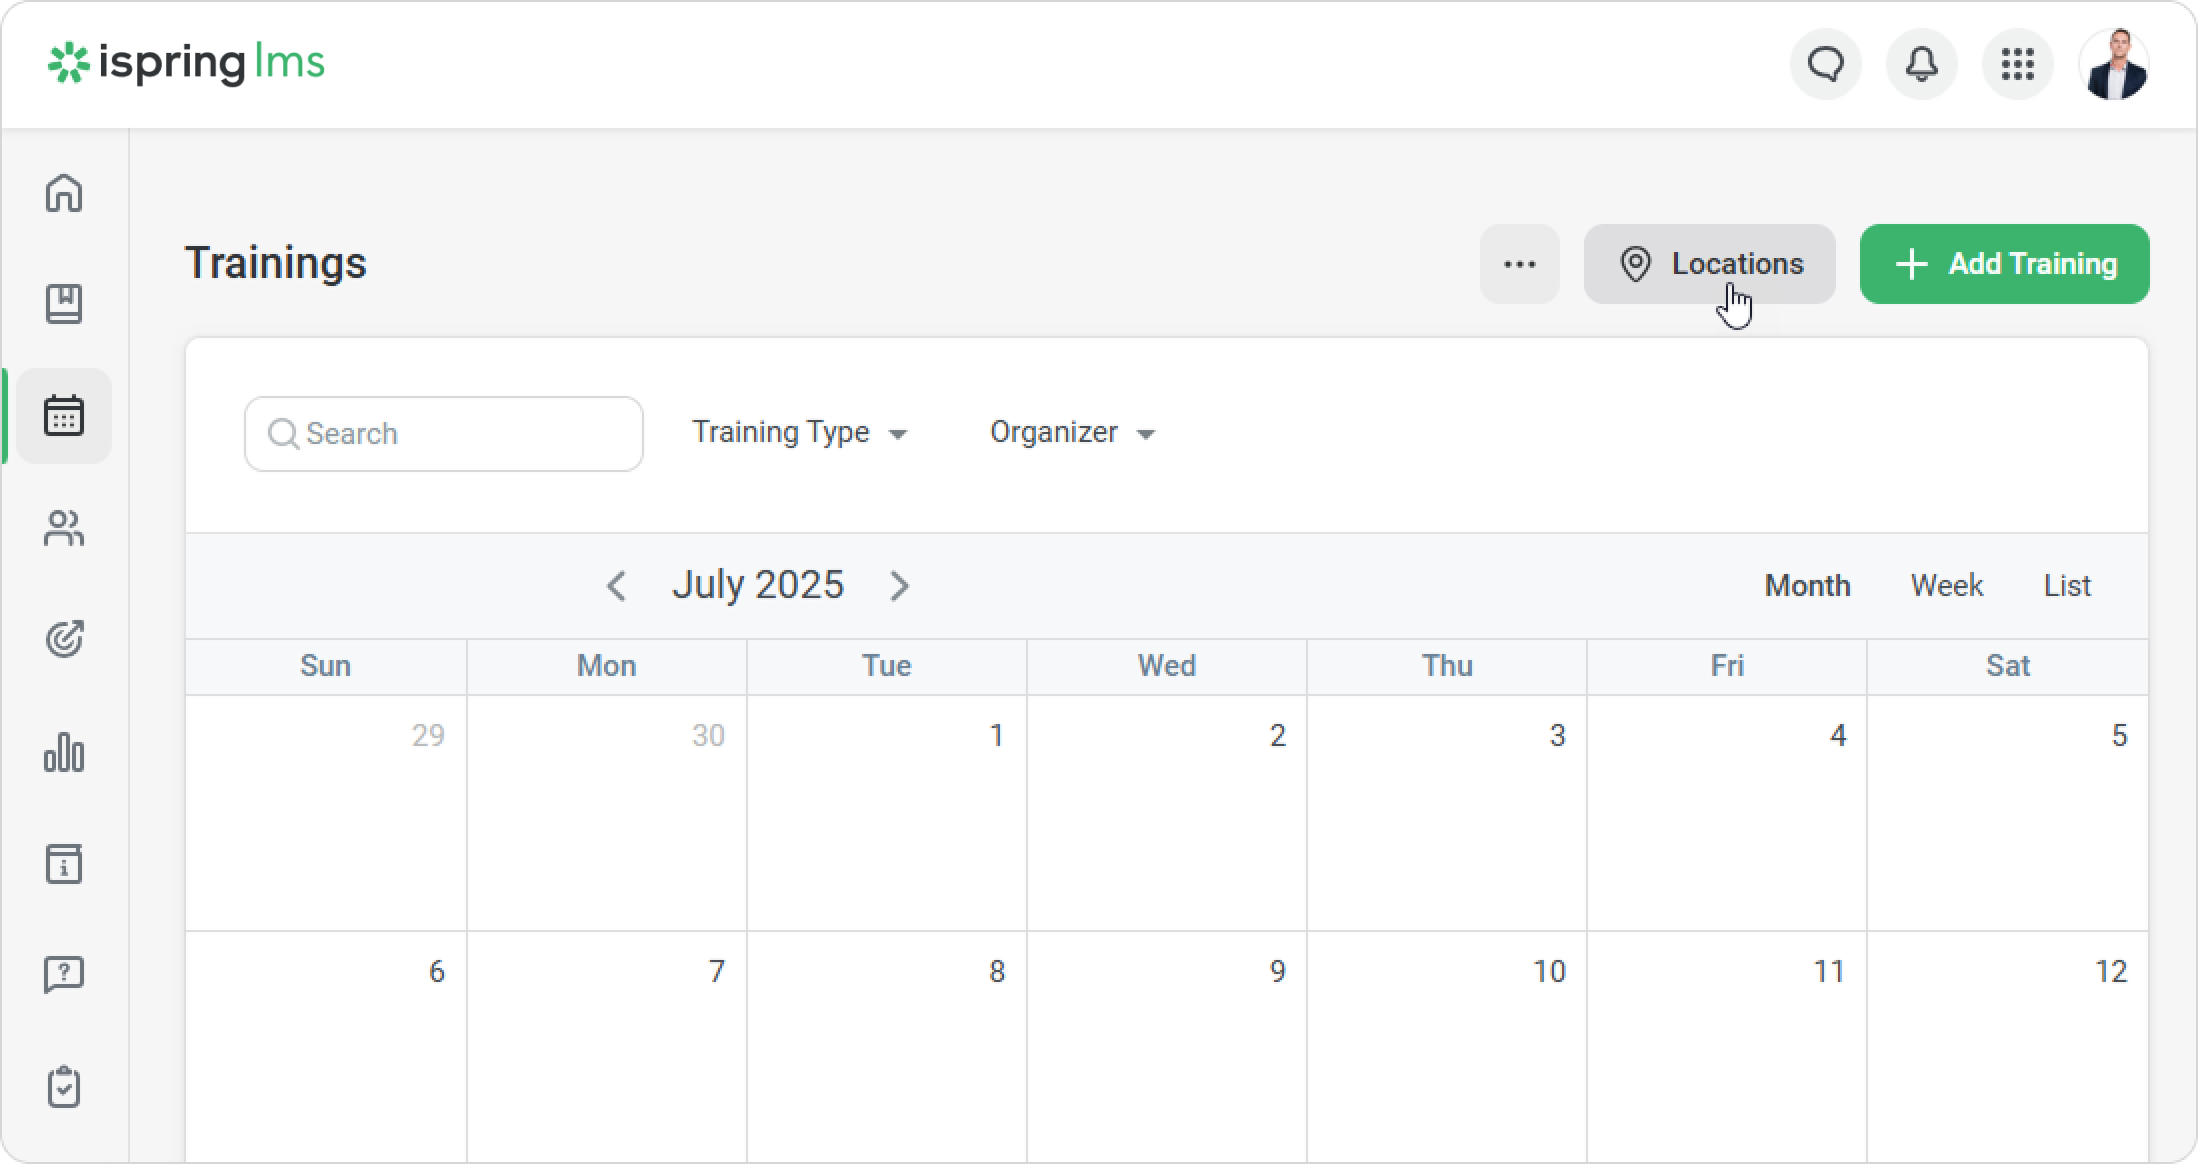The height and width of the screenshot is (1164, 2198).
Task: Open the messages speech bubble icon
Action: tap(1825, 65)
